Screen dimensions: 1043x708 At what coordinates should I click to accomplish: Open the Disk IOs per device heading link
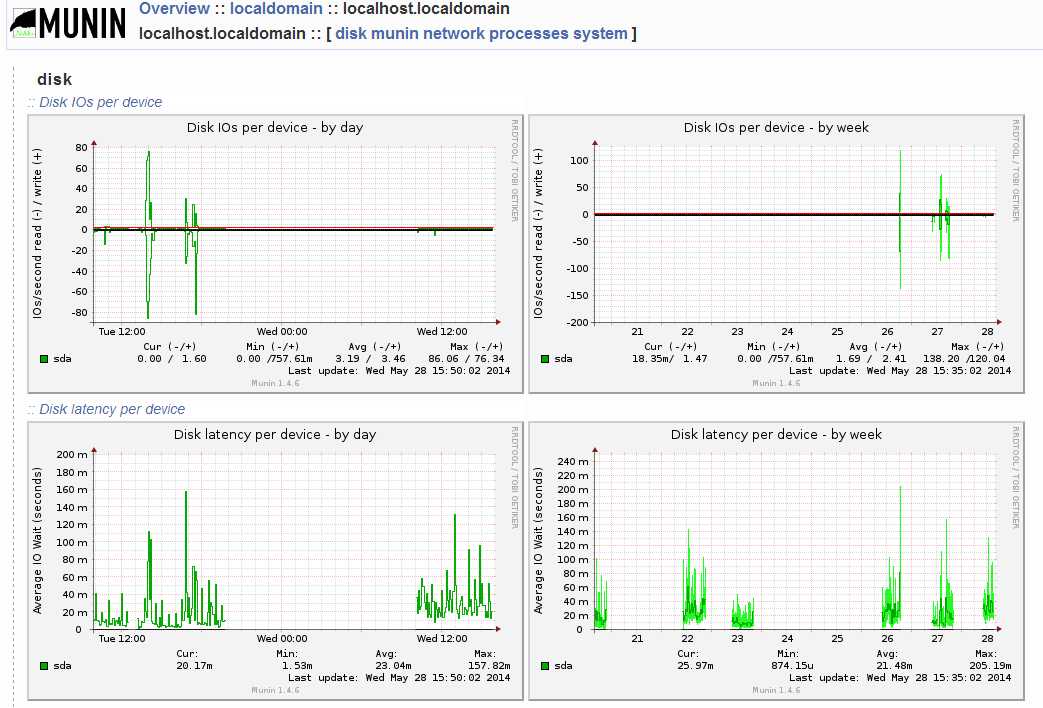click(100, 102)
